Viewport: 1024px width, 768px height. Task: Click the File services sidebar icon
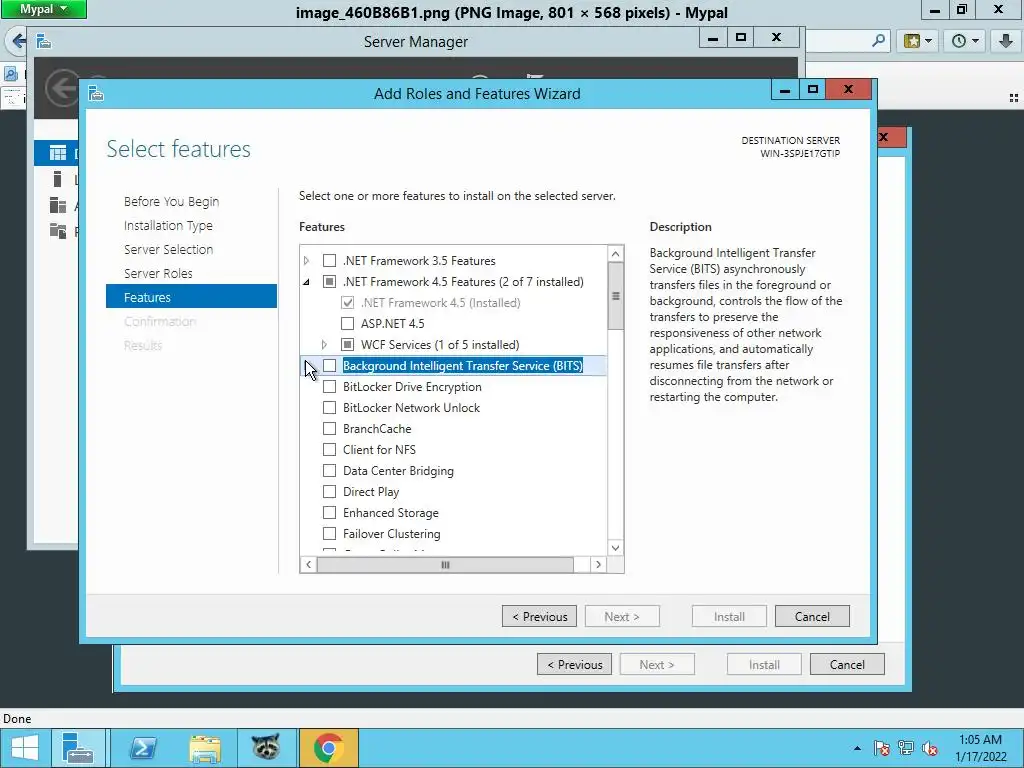point(57,231)
